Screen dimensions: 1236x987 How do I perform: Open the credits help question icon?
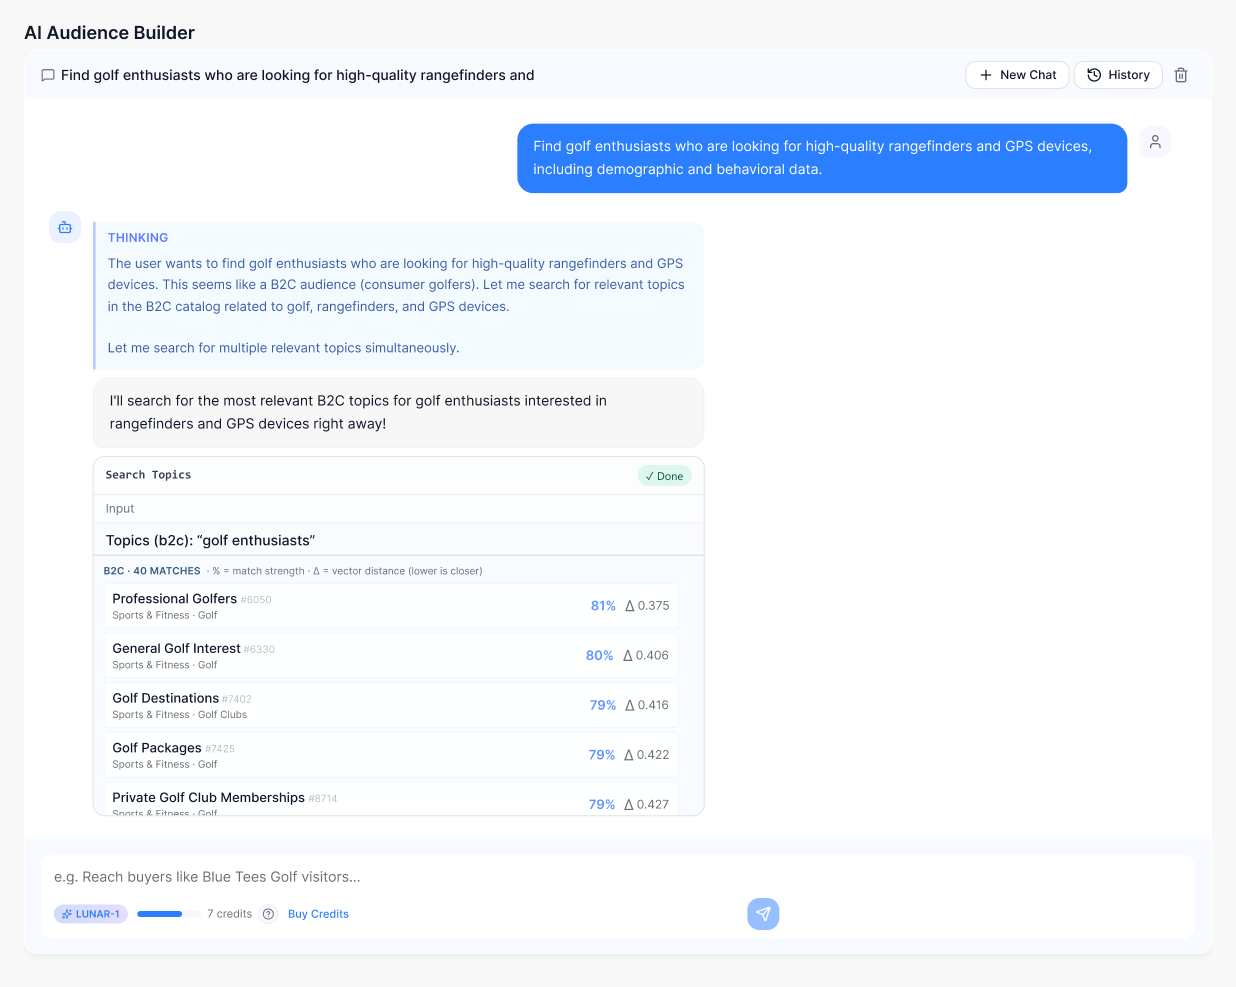point(268,914)
